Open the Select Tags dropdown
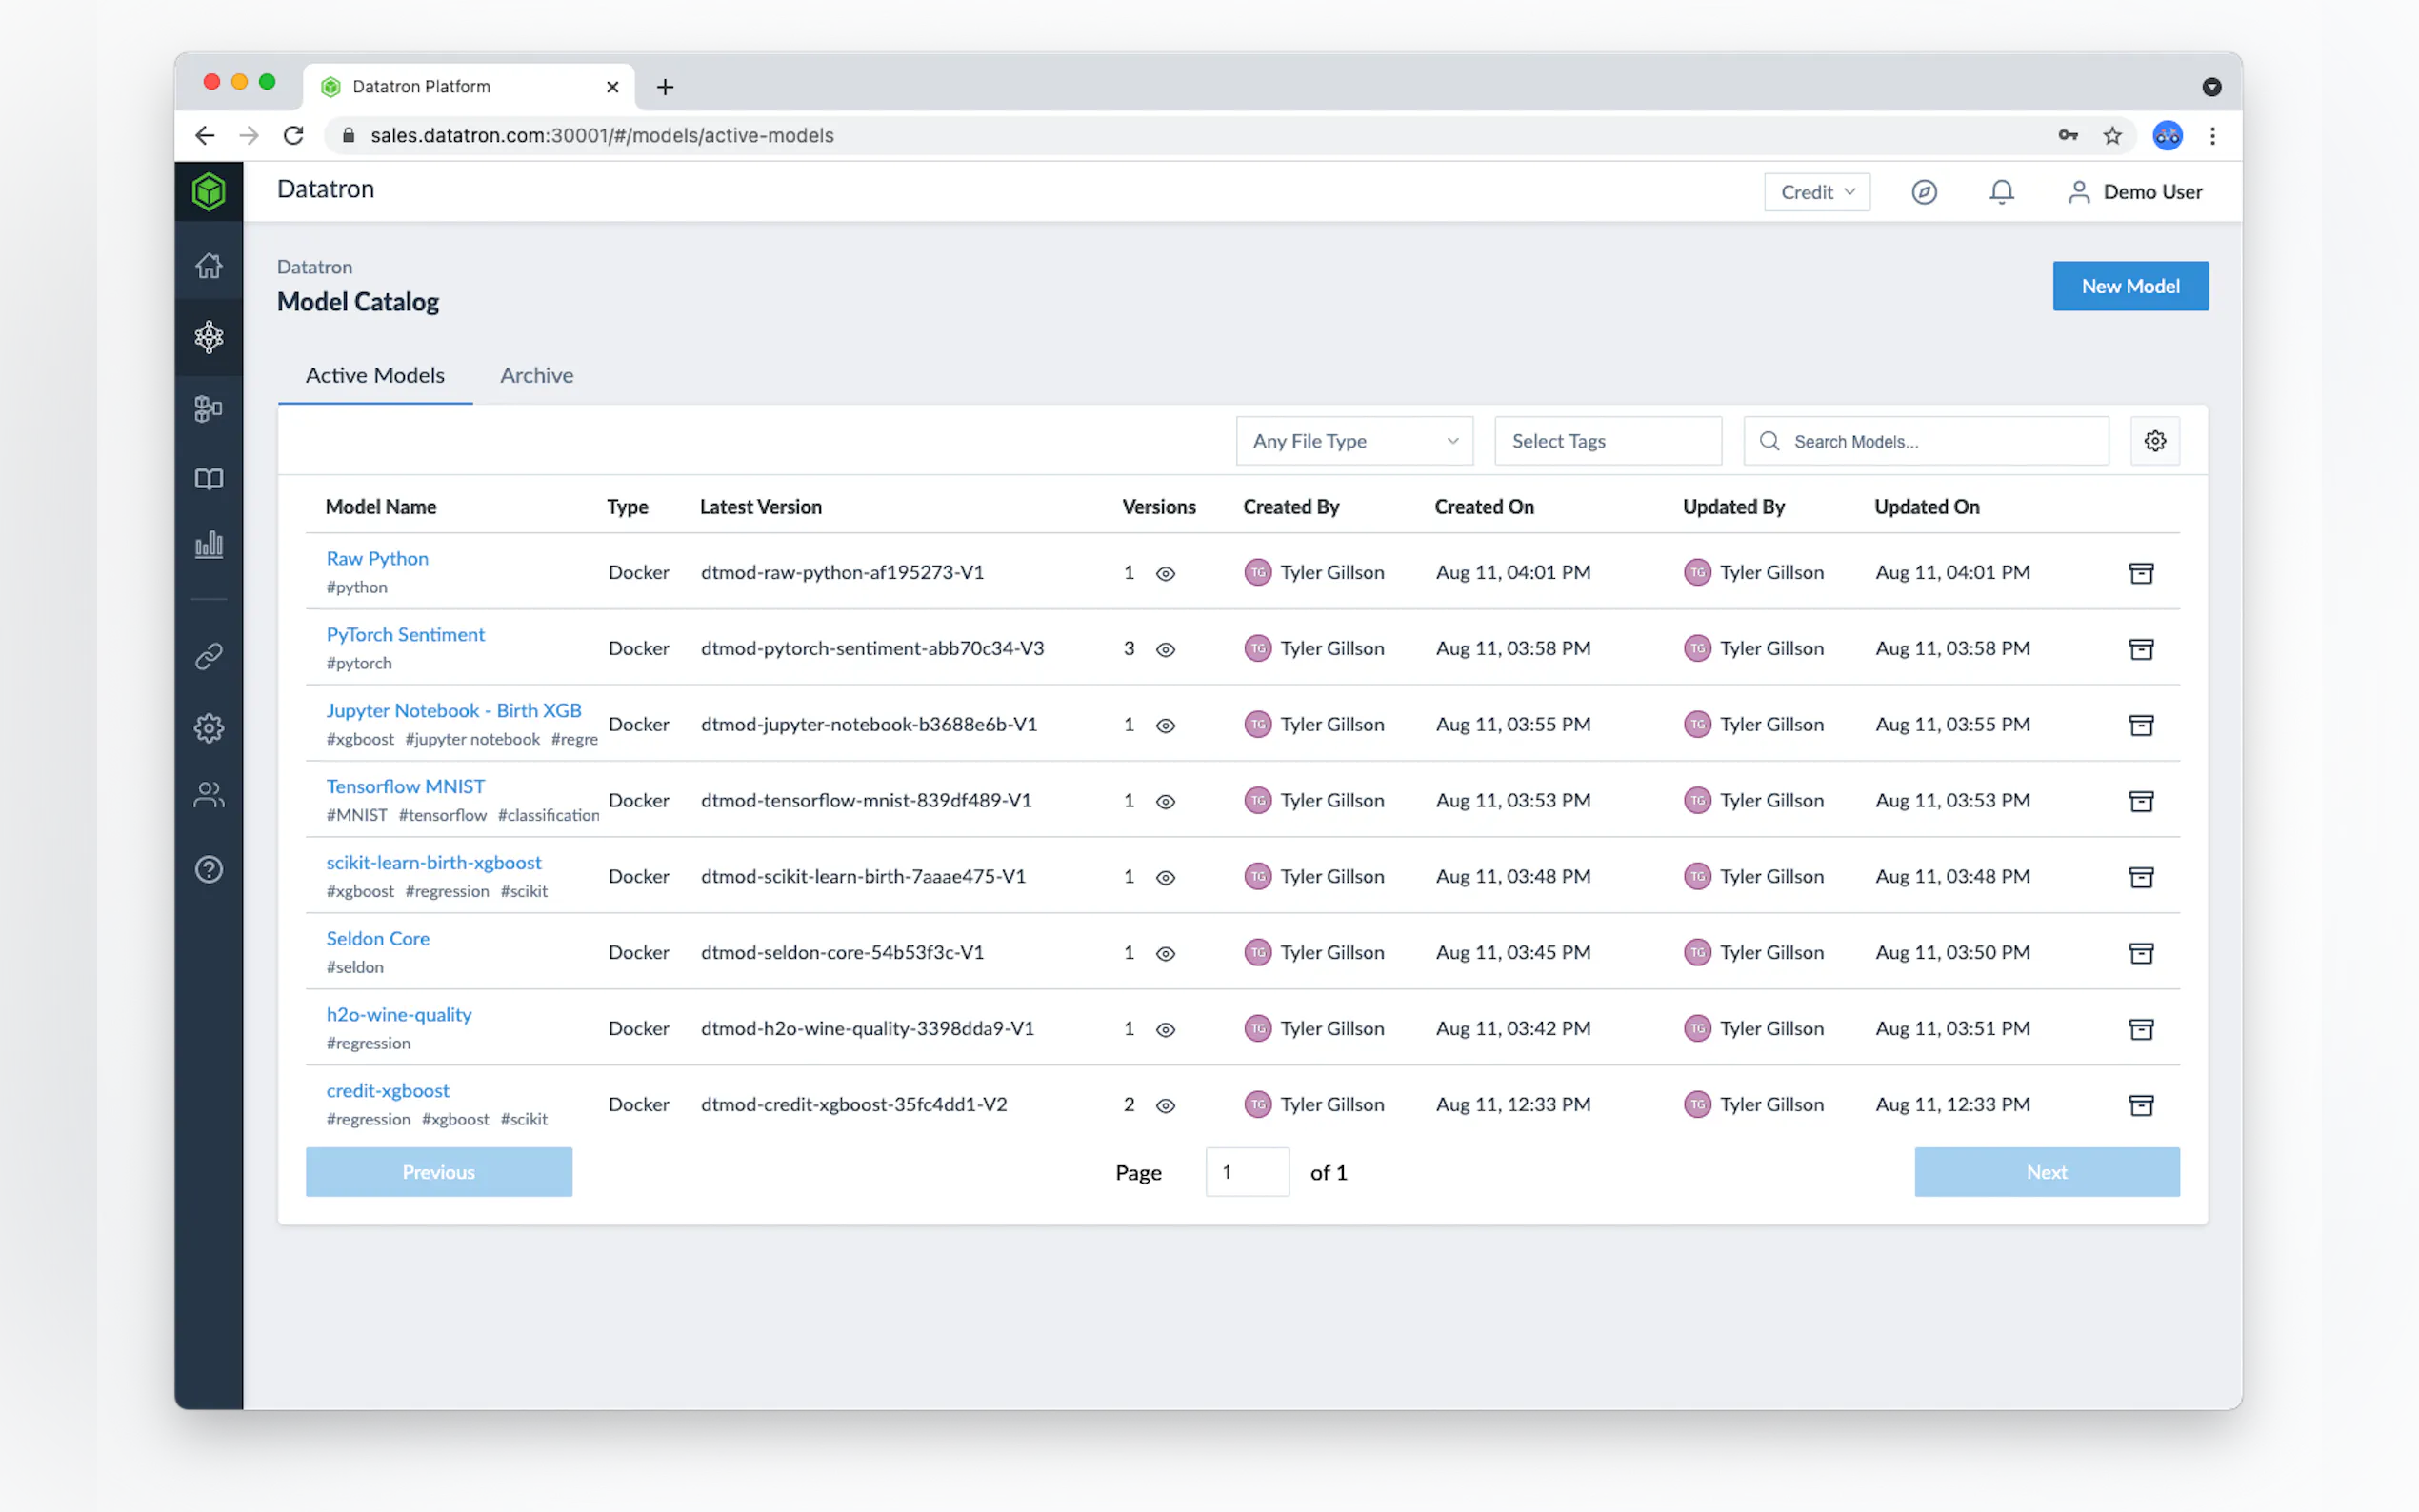 pyautogui.click(x=1607, y=441)
